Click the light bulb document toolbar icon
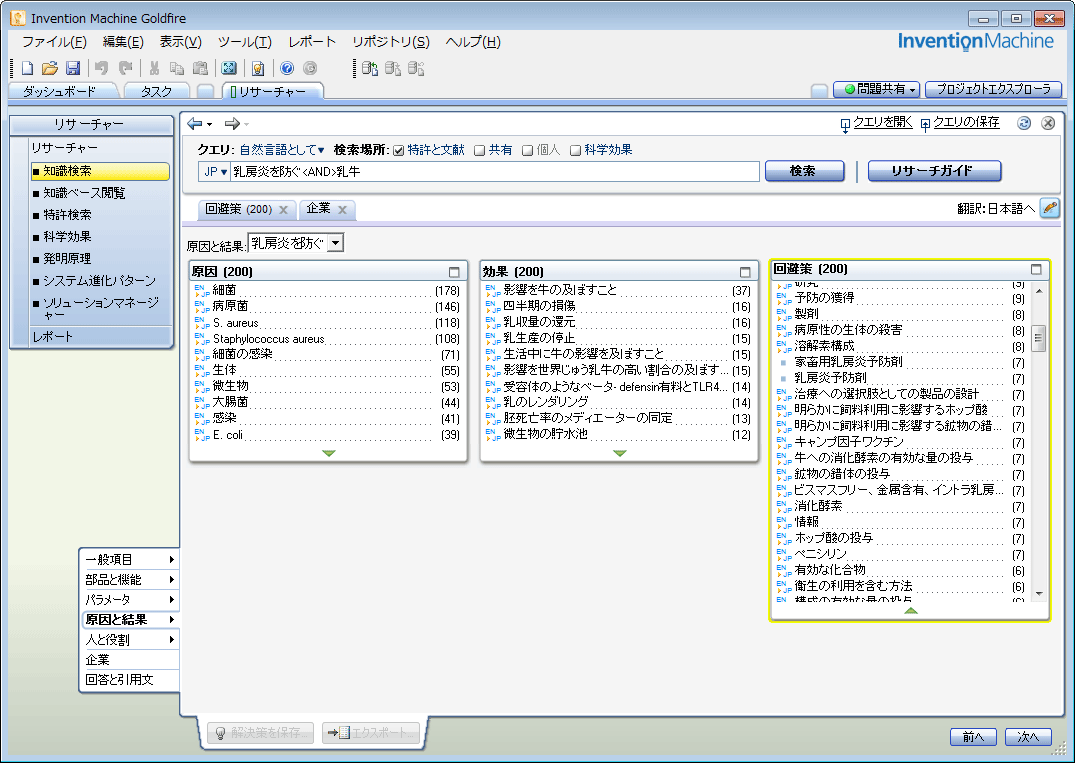Viewport: 1075px width, 763px height. pos(258,68)
